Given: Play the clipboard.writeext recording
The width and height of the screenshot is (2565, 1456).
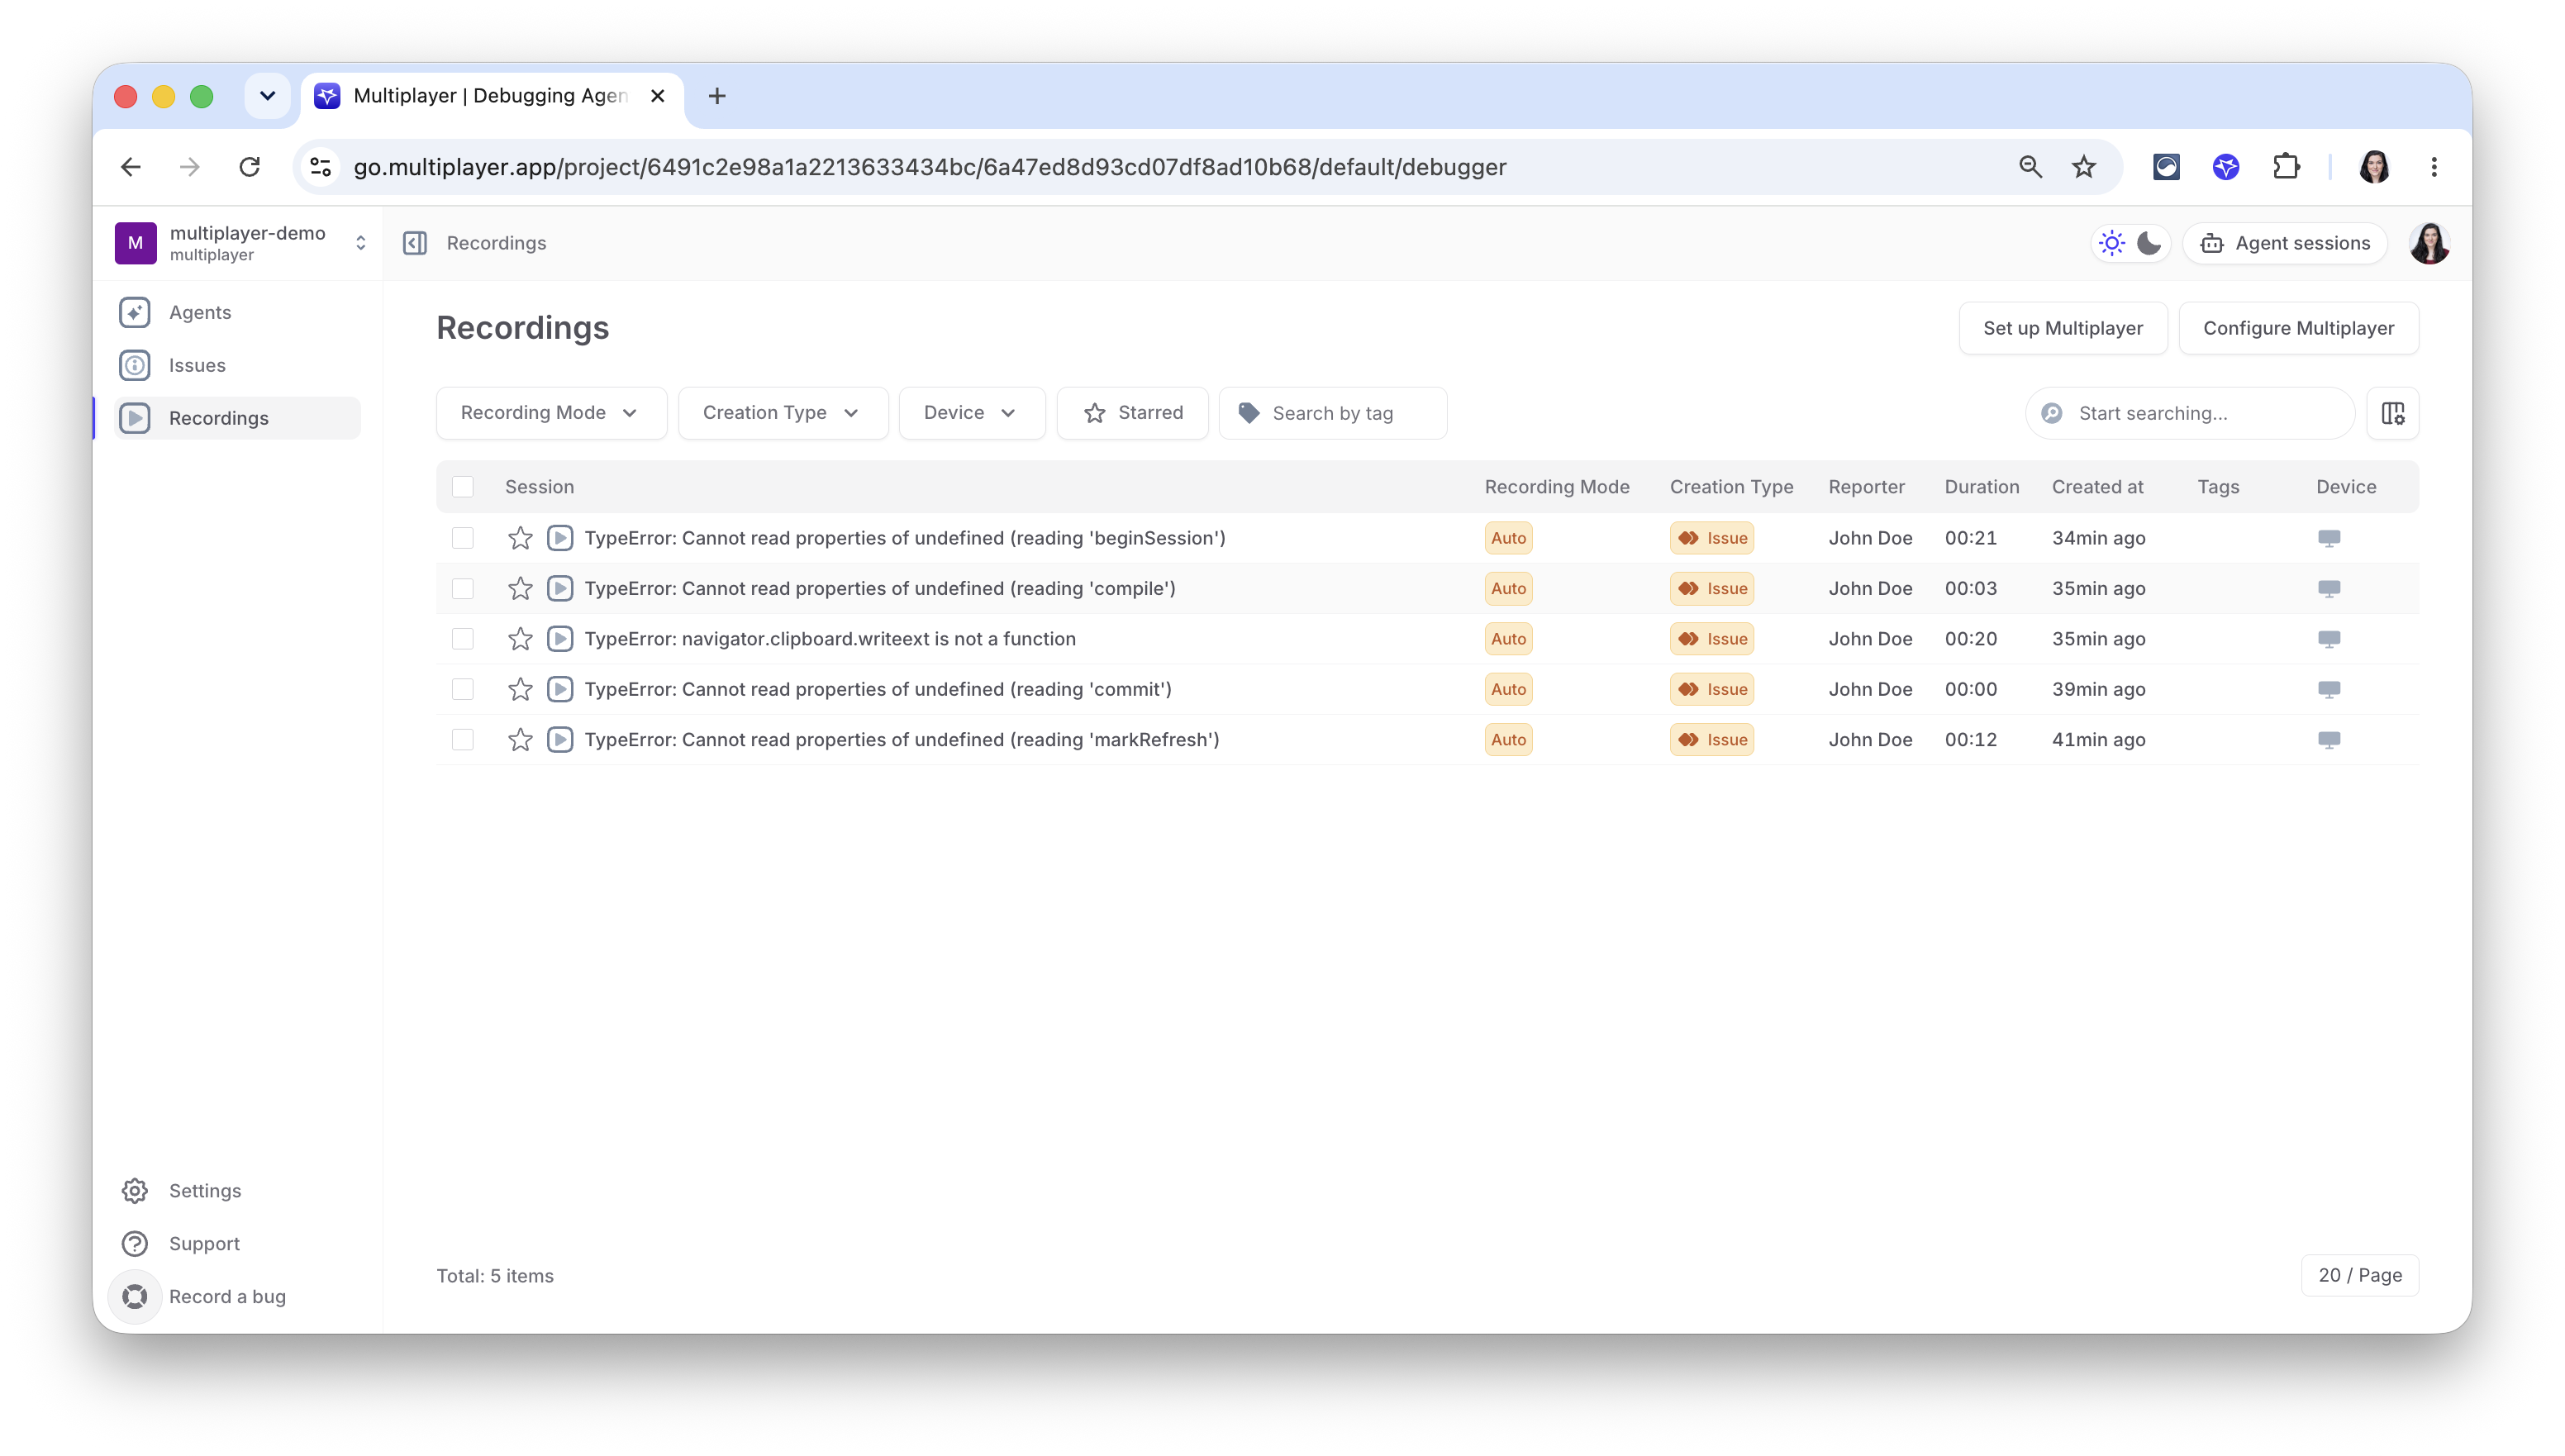Looking at the screenshot, I should (560, 639).
